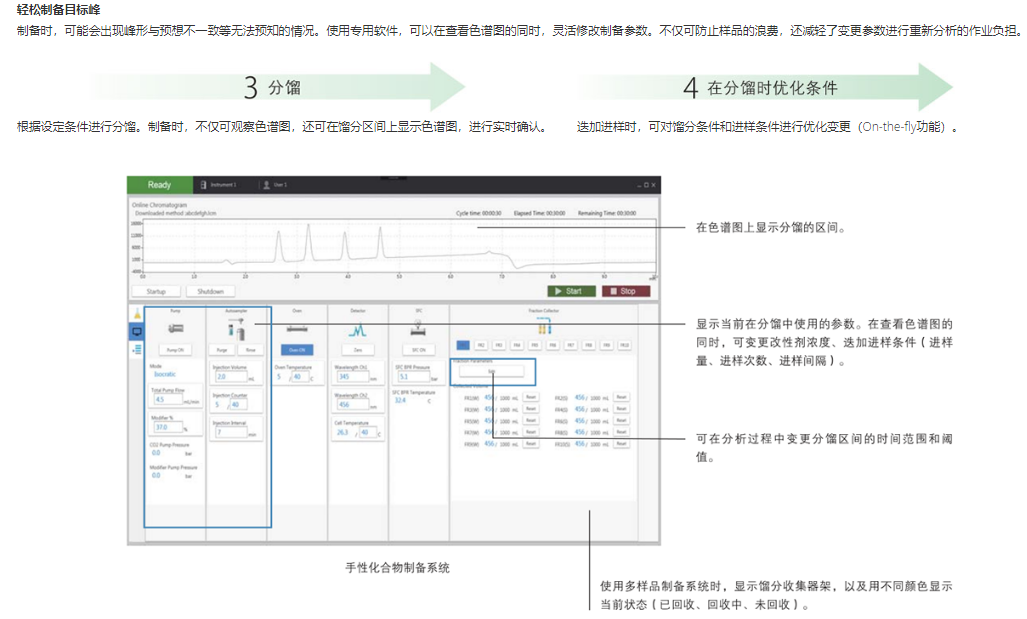Click the Fraction Collector icon
Viewport: 1027px width, 619px height.
coord(544,326)
